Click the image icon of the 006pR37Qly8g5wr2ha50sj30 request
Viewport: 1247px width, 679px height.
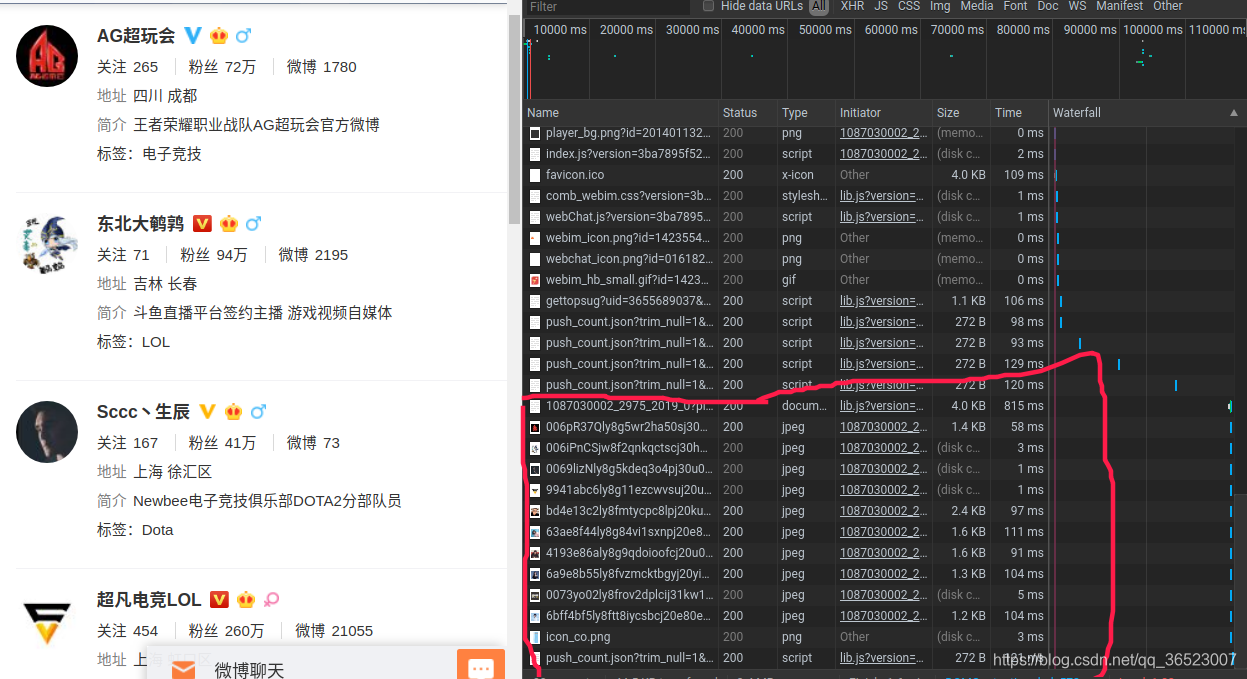(535, 427)
